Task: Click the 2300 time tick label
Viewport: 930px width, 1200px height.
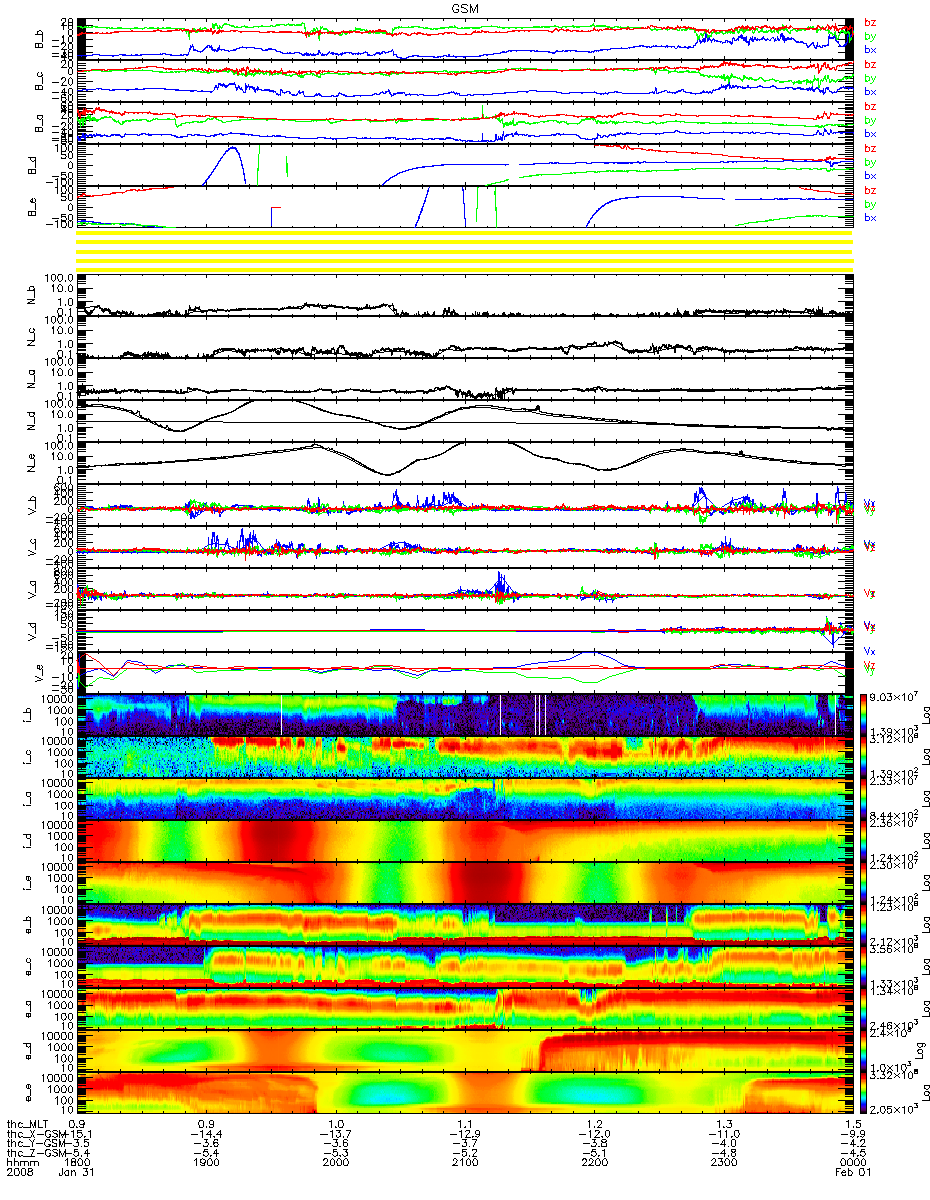Action: (x=723, y=1162)
